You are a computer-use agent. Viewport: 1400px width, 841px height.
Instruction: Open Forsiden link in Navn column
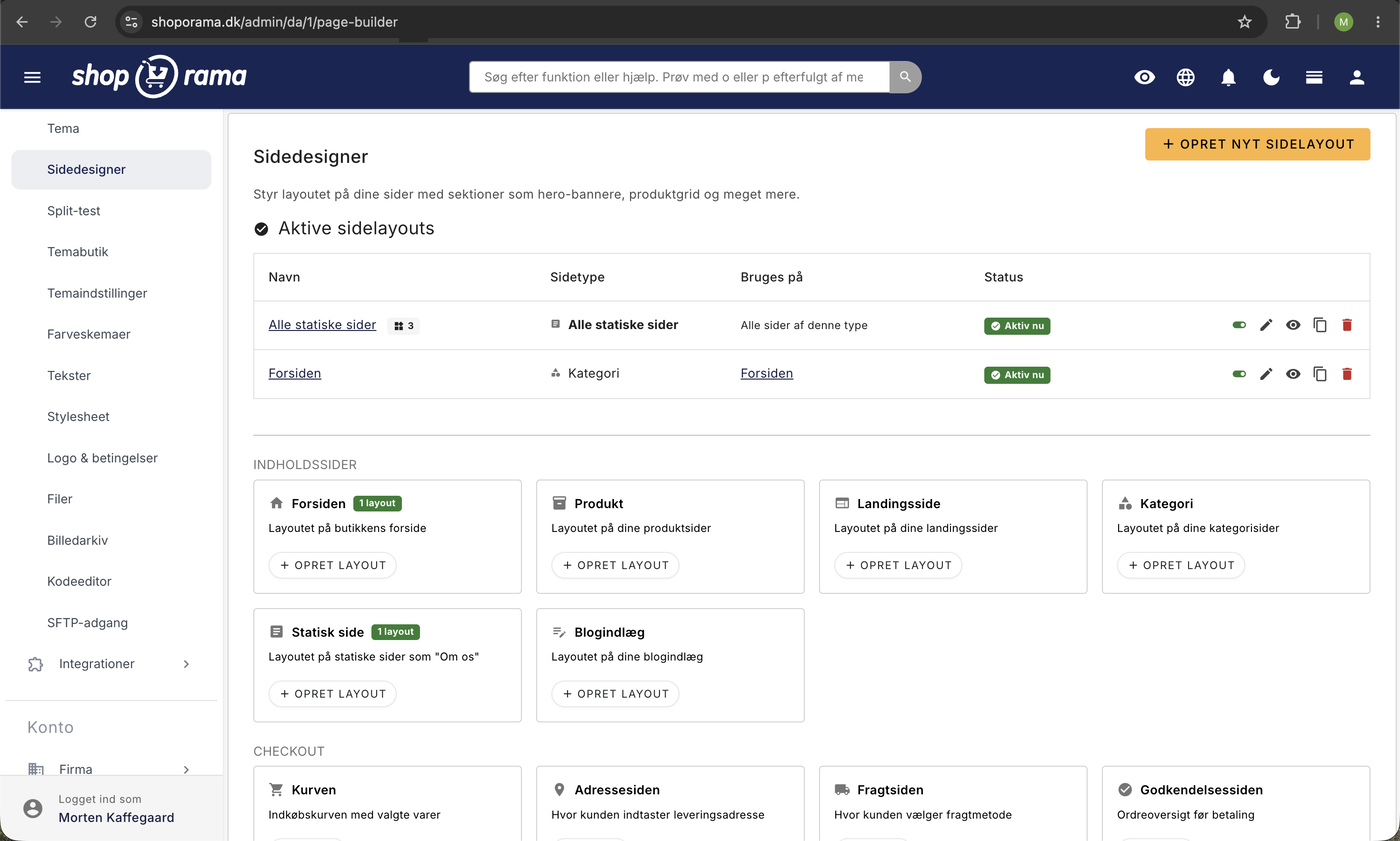tap(294, 373)
